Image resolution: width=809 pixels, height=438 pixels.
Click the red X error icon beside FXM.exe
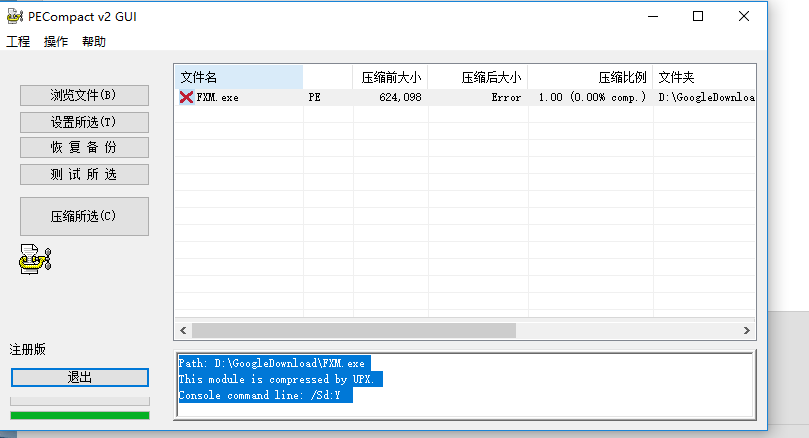186,97
